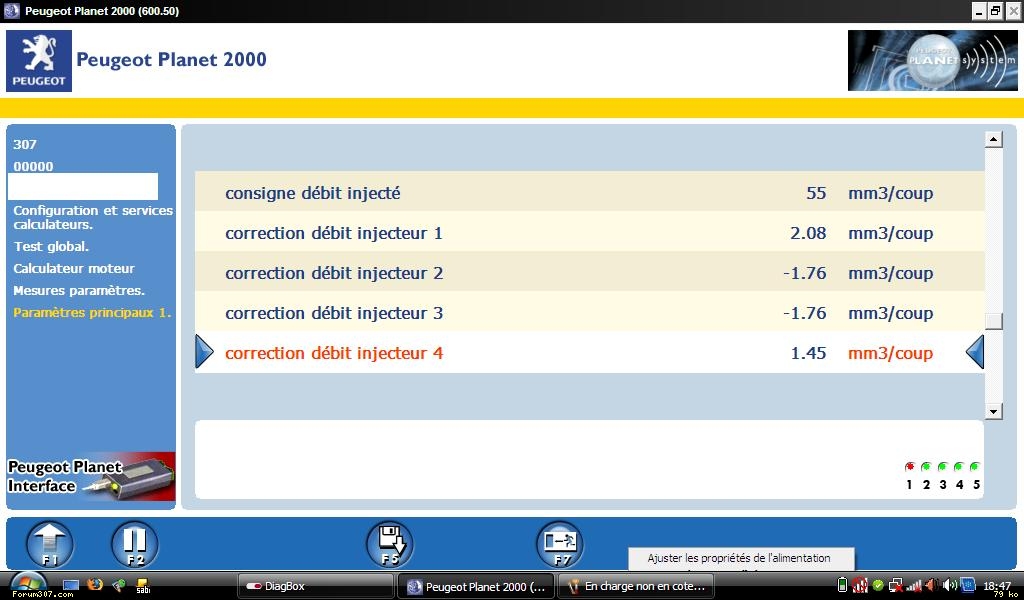1024x600 pixels.
Task: Open 'Calculateur moteur' breadcrumb entry
Action: (73, 268)
